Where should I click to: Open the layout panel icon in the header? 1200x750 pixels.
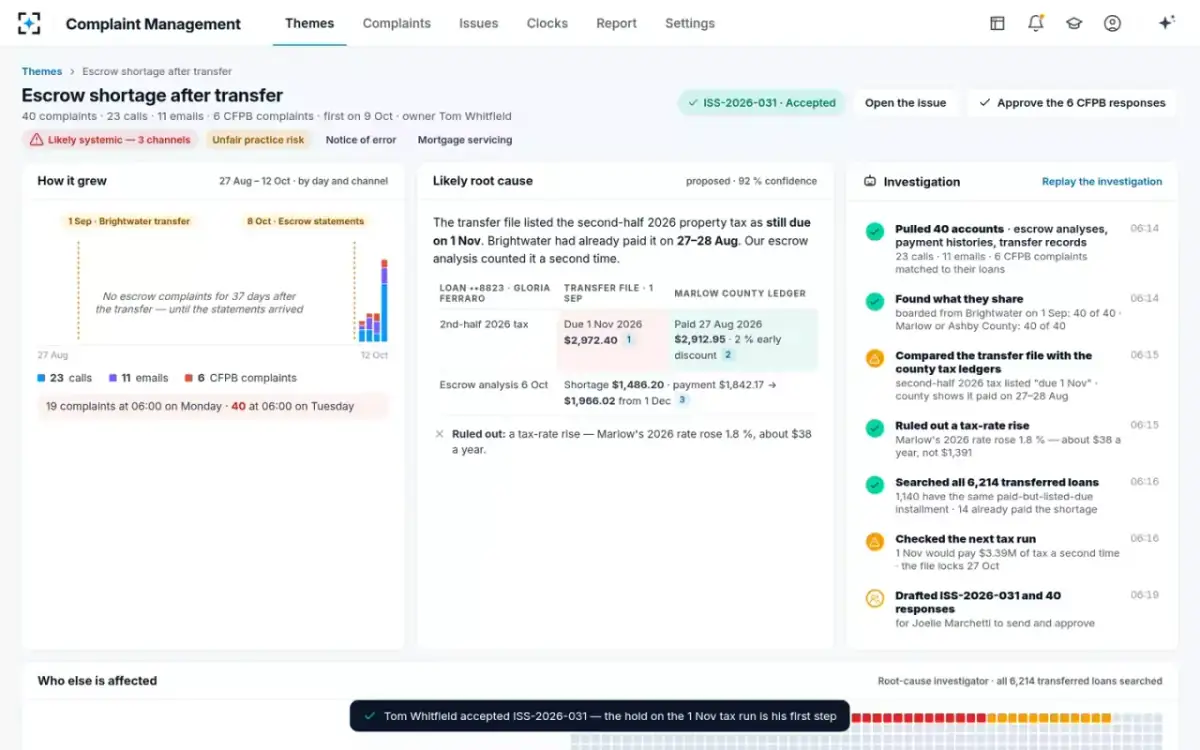pyautogui.click(x=997, y=23)
